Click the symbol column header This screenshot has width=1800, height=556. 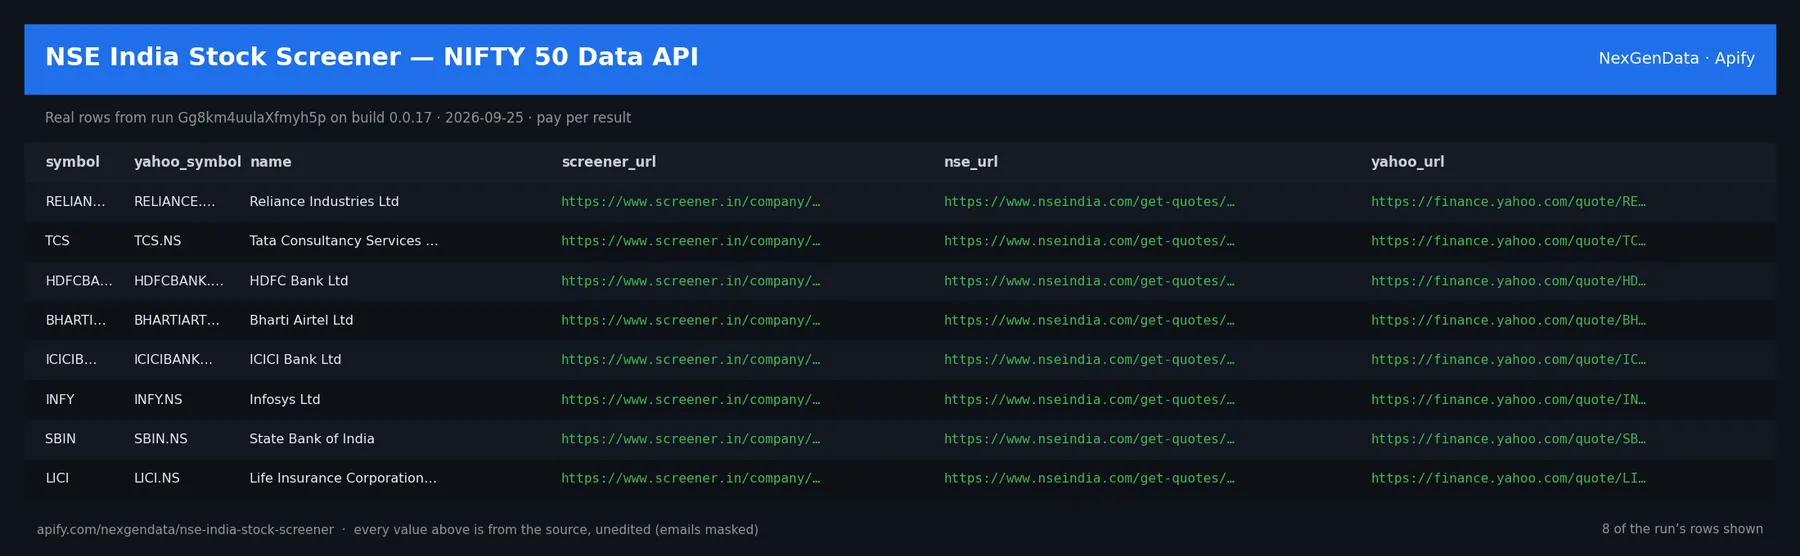(x=72, y=162)
